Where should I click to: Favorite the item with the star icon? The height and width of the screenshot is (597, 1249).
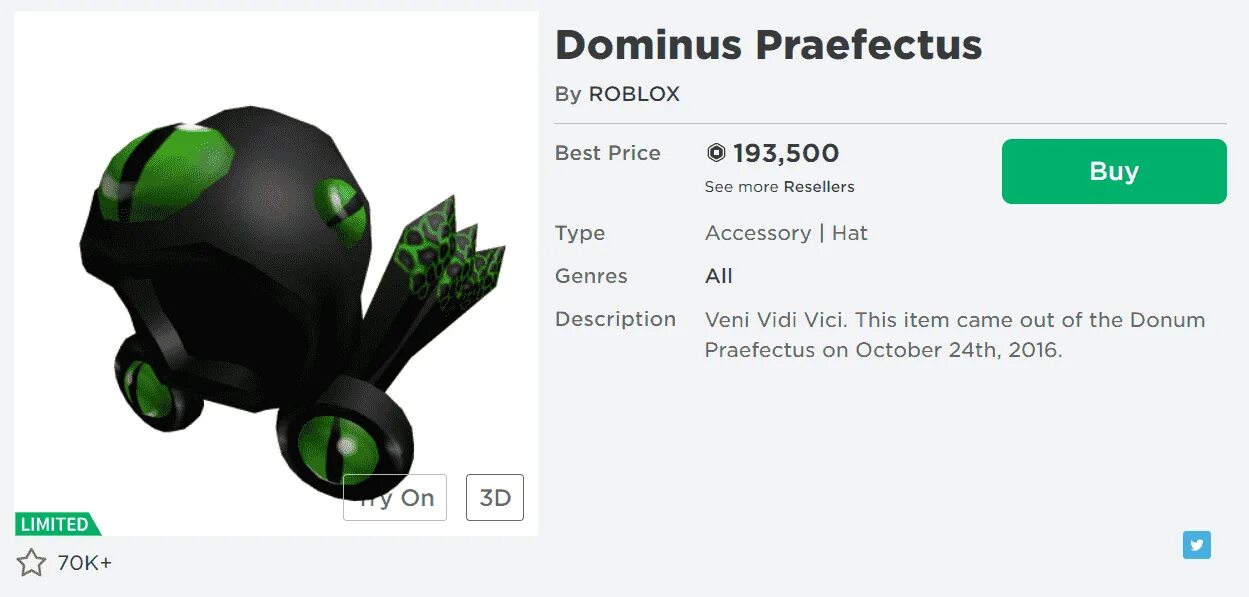click(32, 563)
